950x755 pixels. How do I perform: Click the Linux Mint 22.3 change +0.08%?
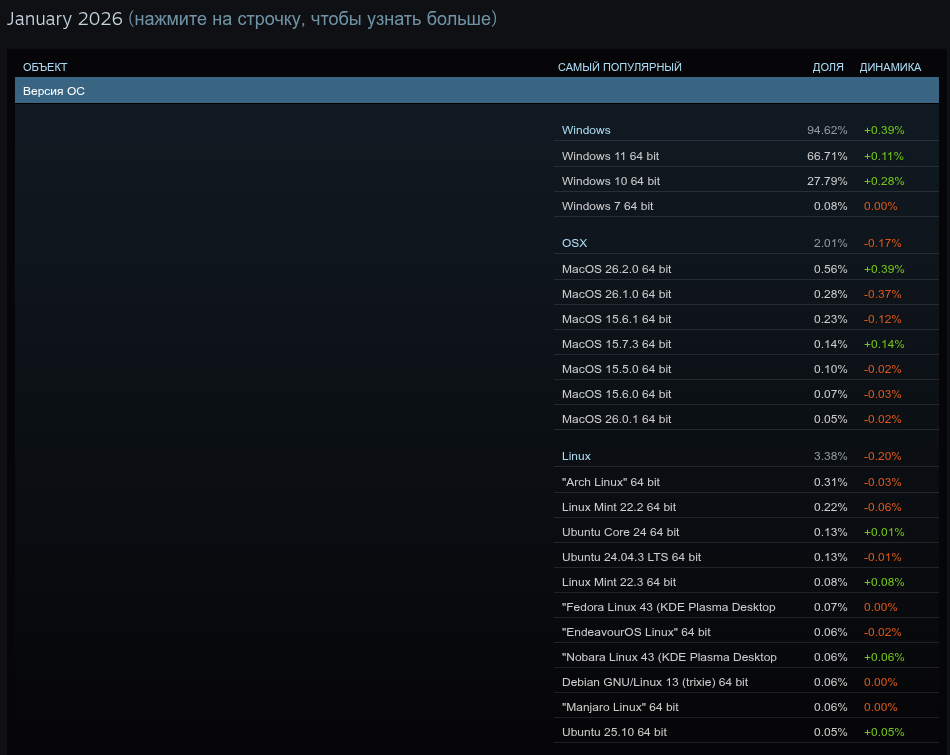[884, 582]
